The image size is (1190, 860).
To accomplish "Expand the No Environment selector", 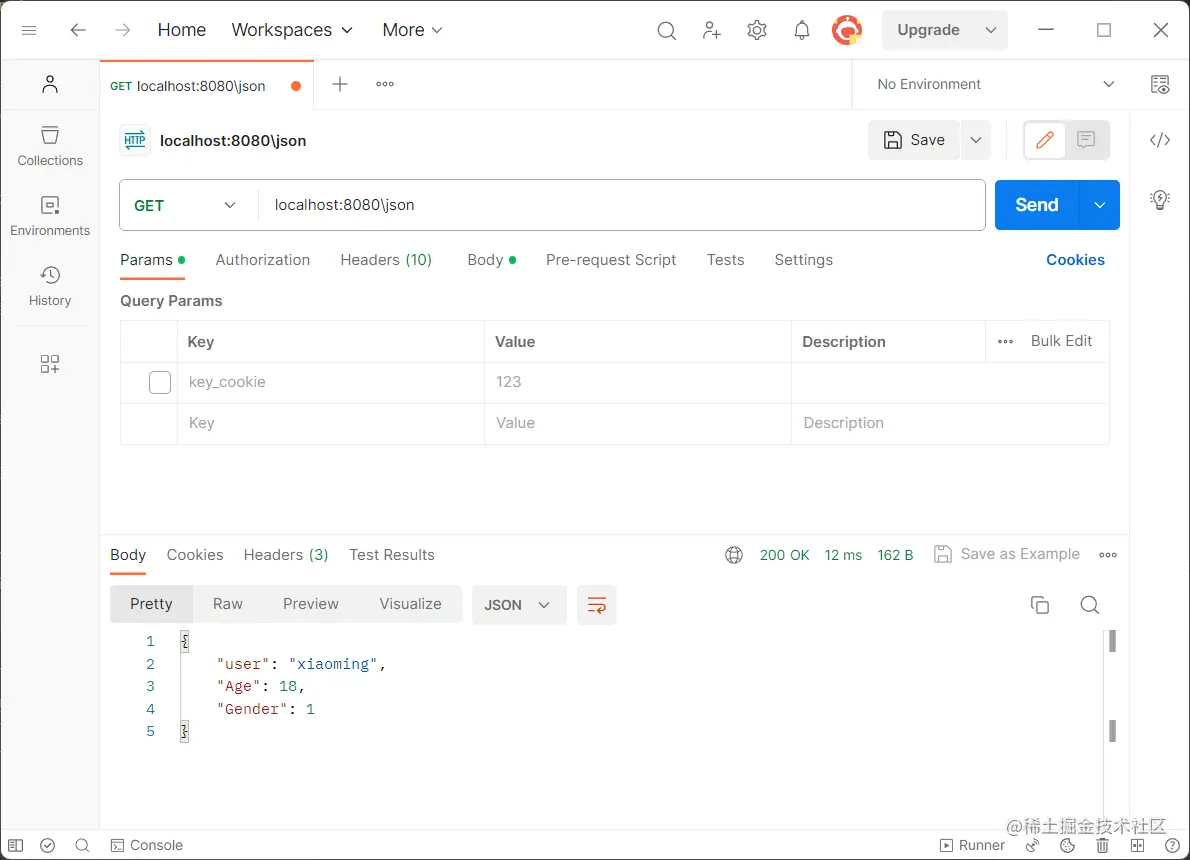I will point(995,84).
